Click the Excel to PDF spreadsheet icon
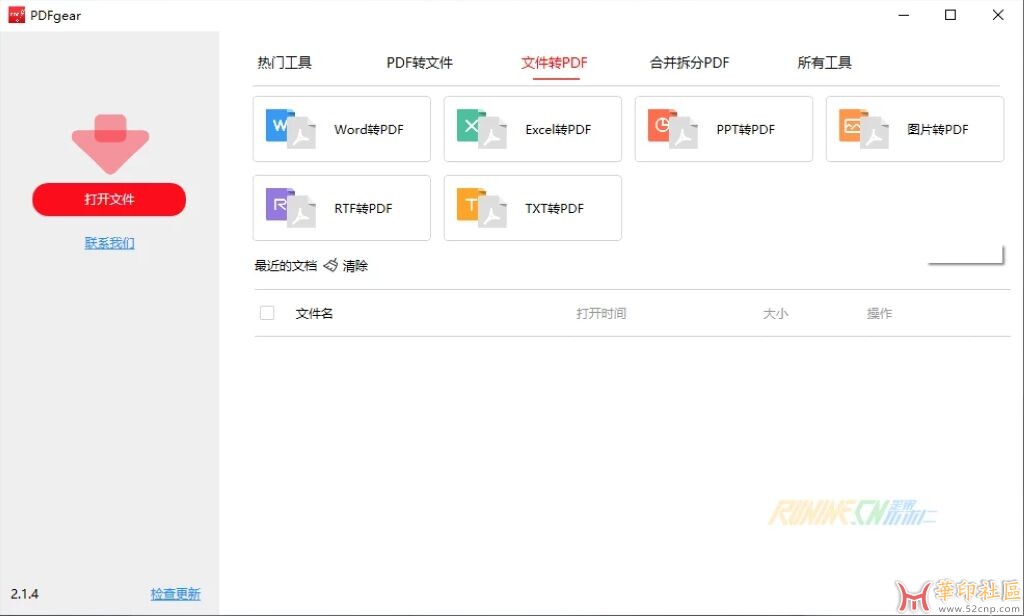This screenshot has width=1024, height=616. 482,129
